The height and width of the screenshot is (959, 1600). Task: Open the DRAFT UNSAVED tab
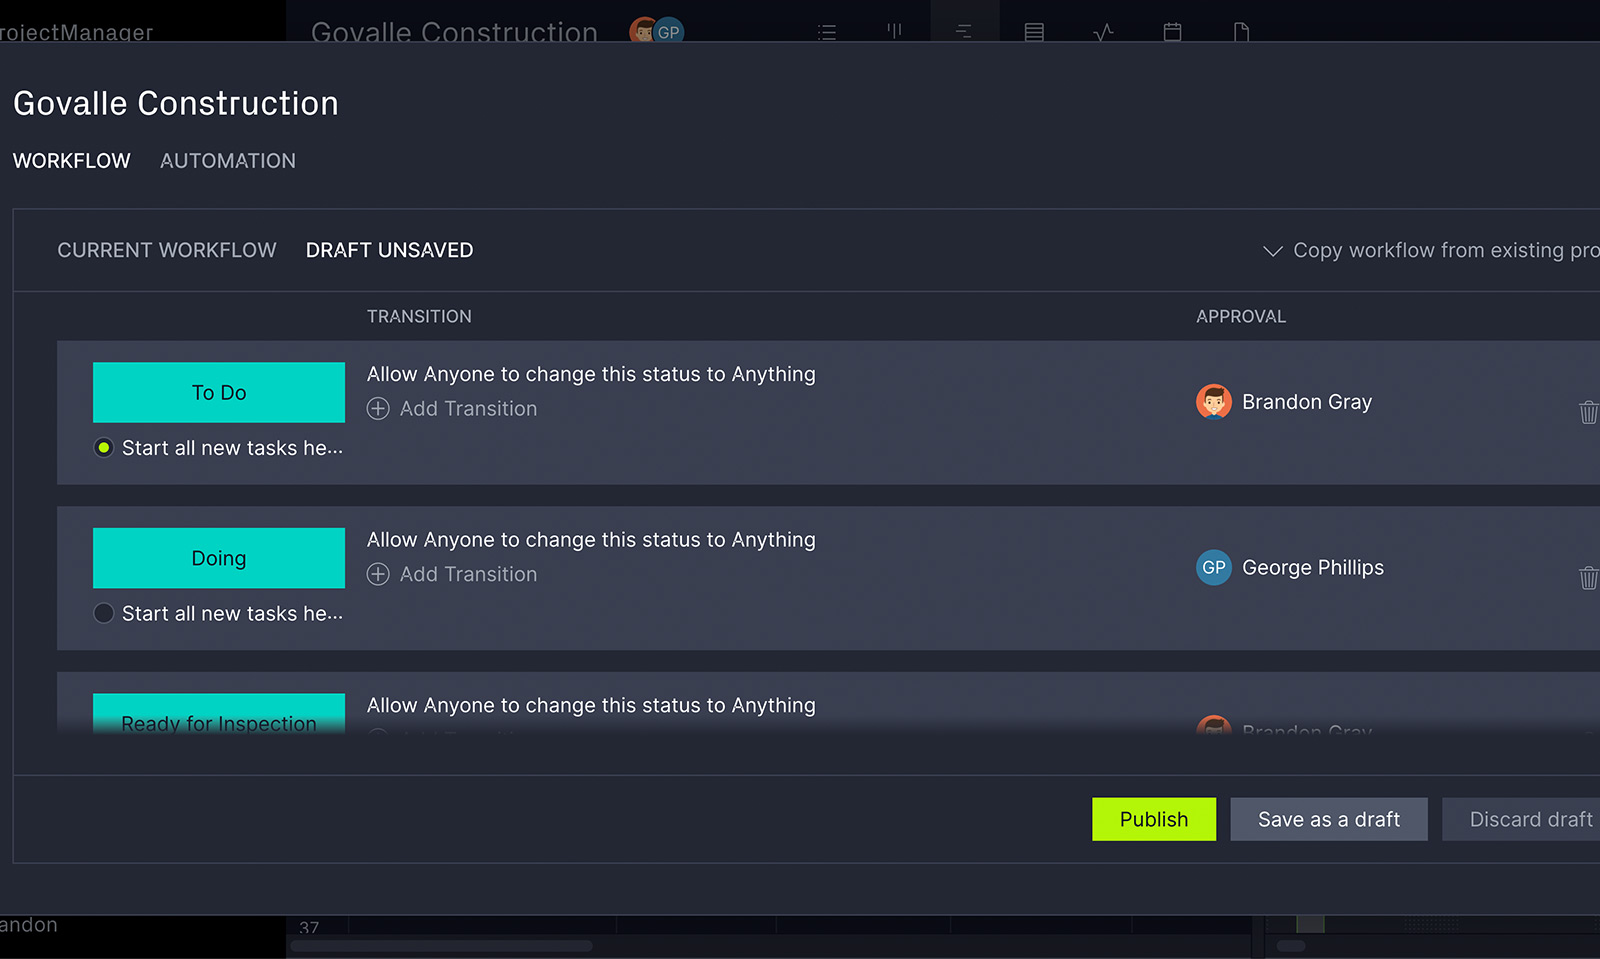[390, 250]
